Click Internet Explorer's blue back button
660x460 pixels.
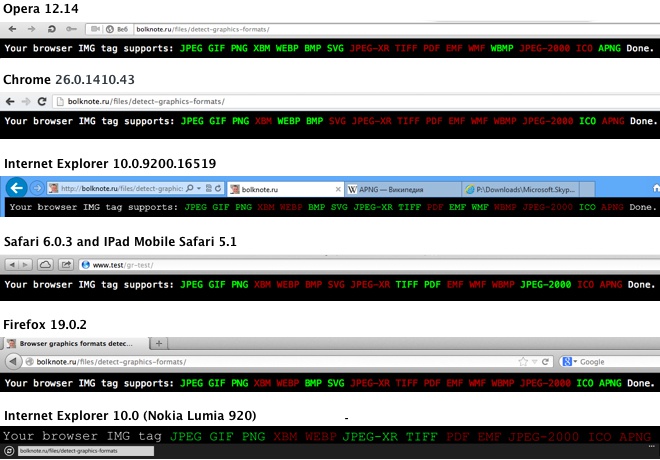pos(16,188)
